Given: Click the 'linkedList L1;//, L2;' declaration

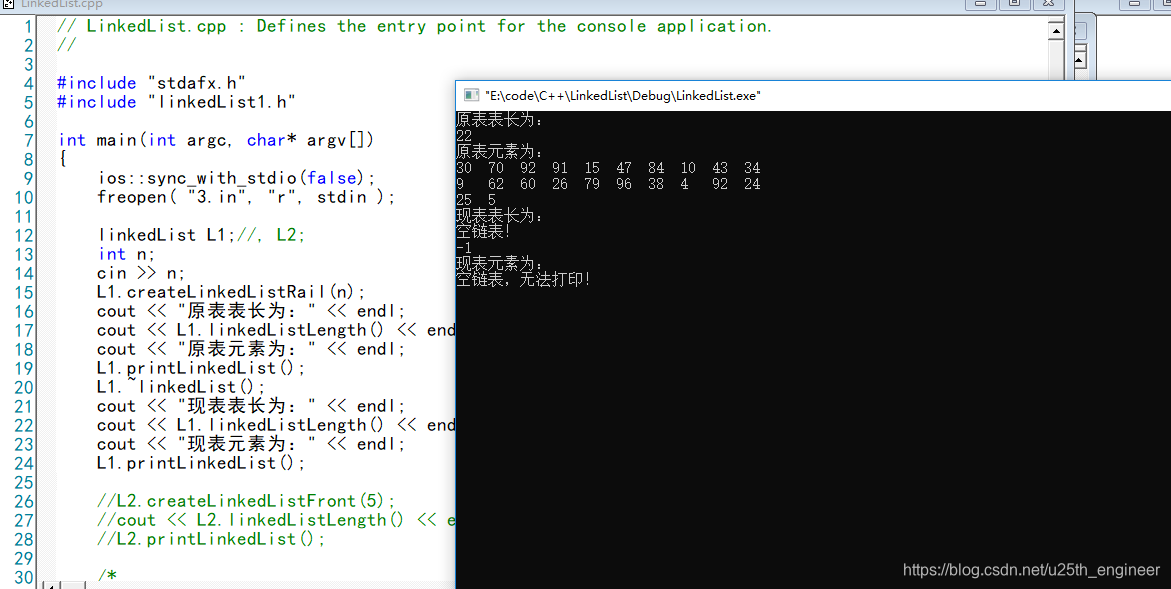Looking at the screenshot, I should tap(201, 234).
